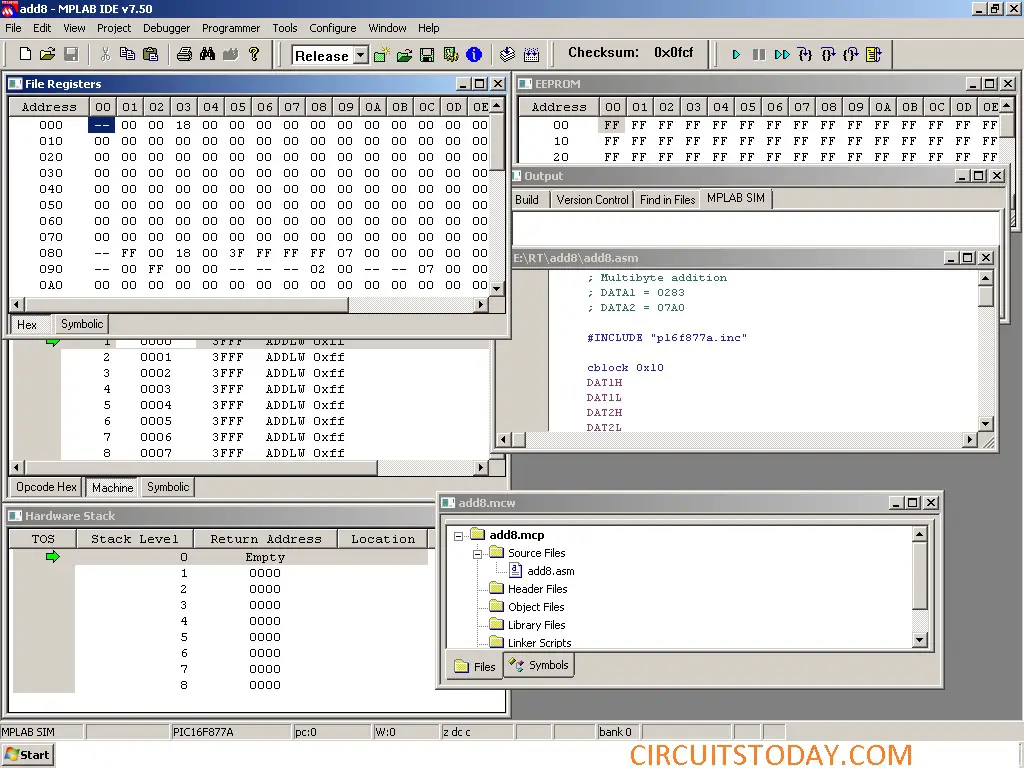1024x768 pixels.
Task: Click the Step Into debugger icon
Action: pos(805,55)
